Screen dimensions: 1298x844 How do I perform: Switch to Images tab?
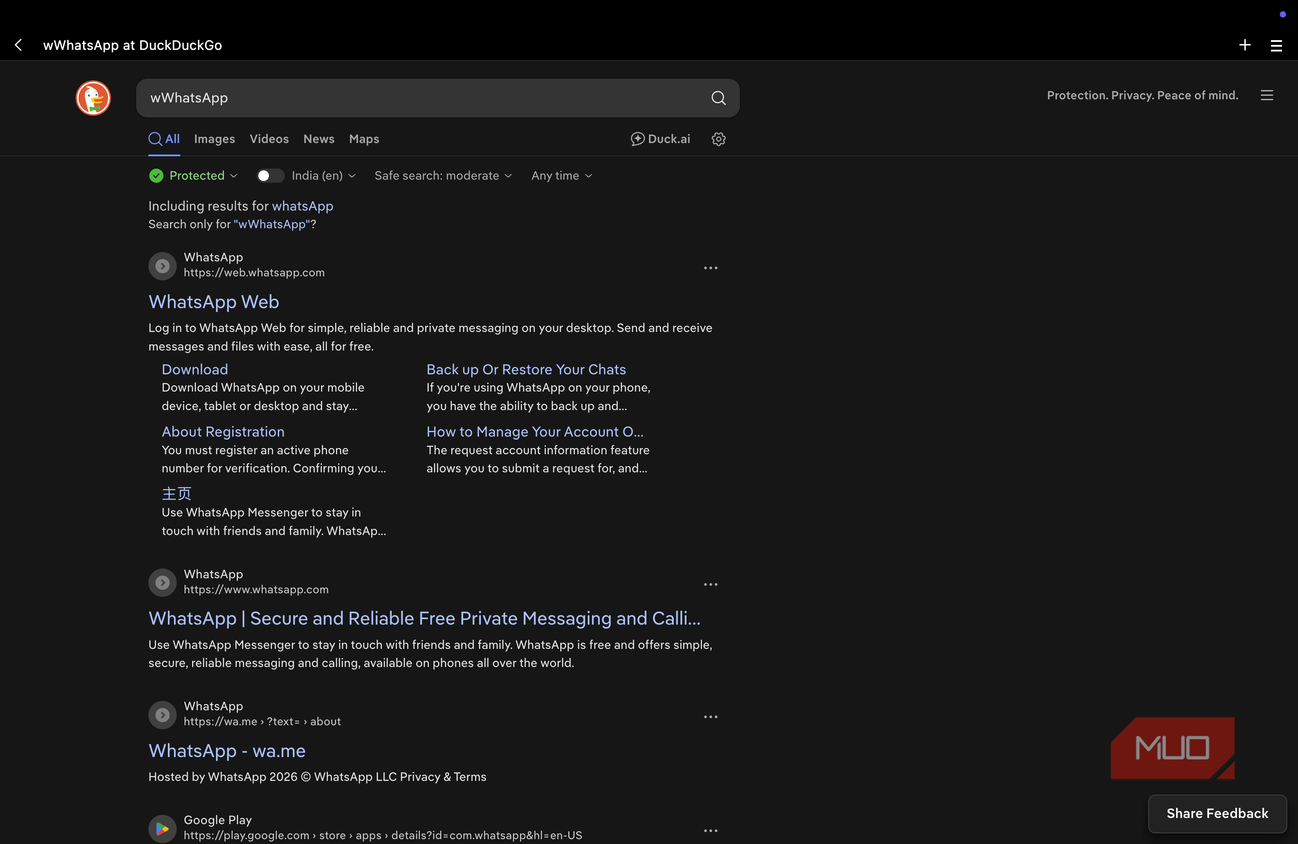click(214, 139)
